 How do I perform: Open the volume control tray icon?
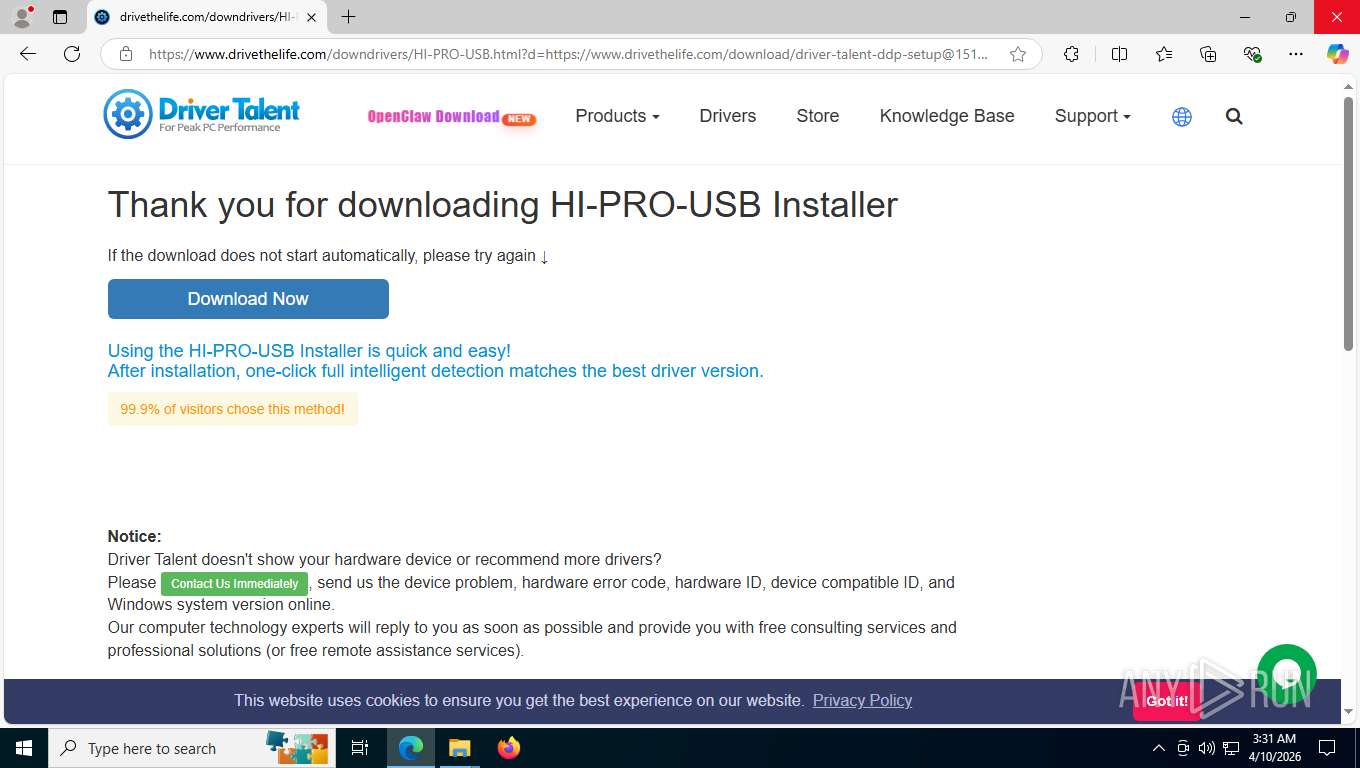point(1207,748)
